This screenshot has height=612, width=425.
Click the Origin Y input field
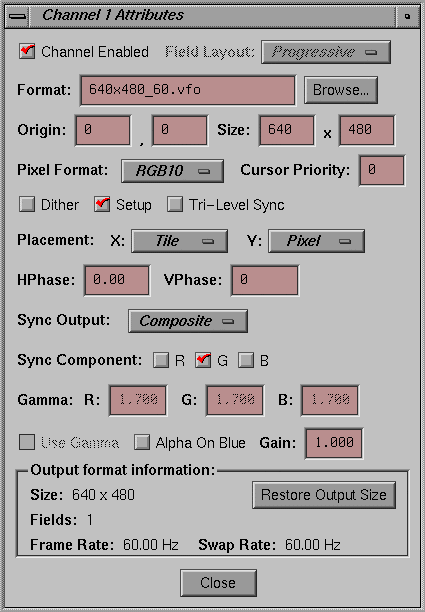[180, 130]
